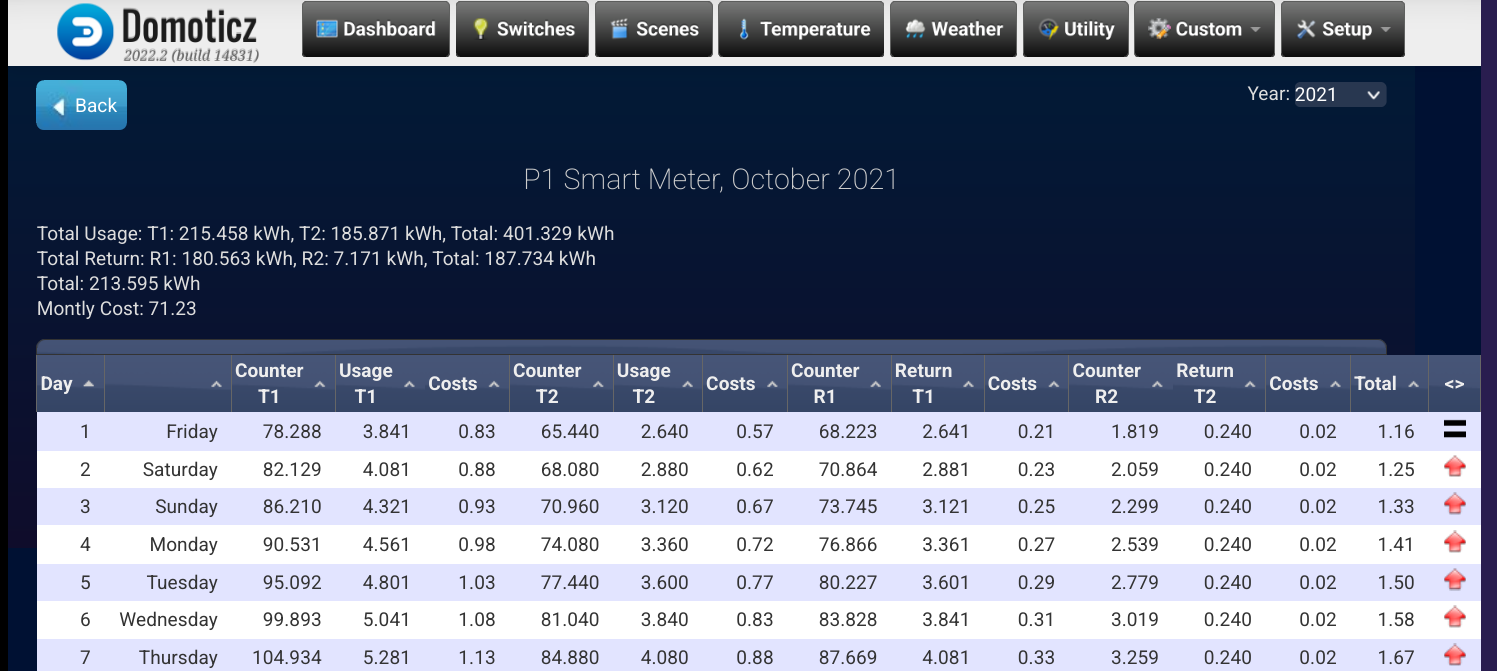This screenshot has height=671, width=1497.
Task: Open the Scenes page
Action: (653, 29)
